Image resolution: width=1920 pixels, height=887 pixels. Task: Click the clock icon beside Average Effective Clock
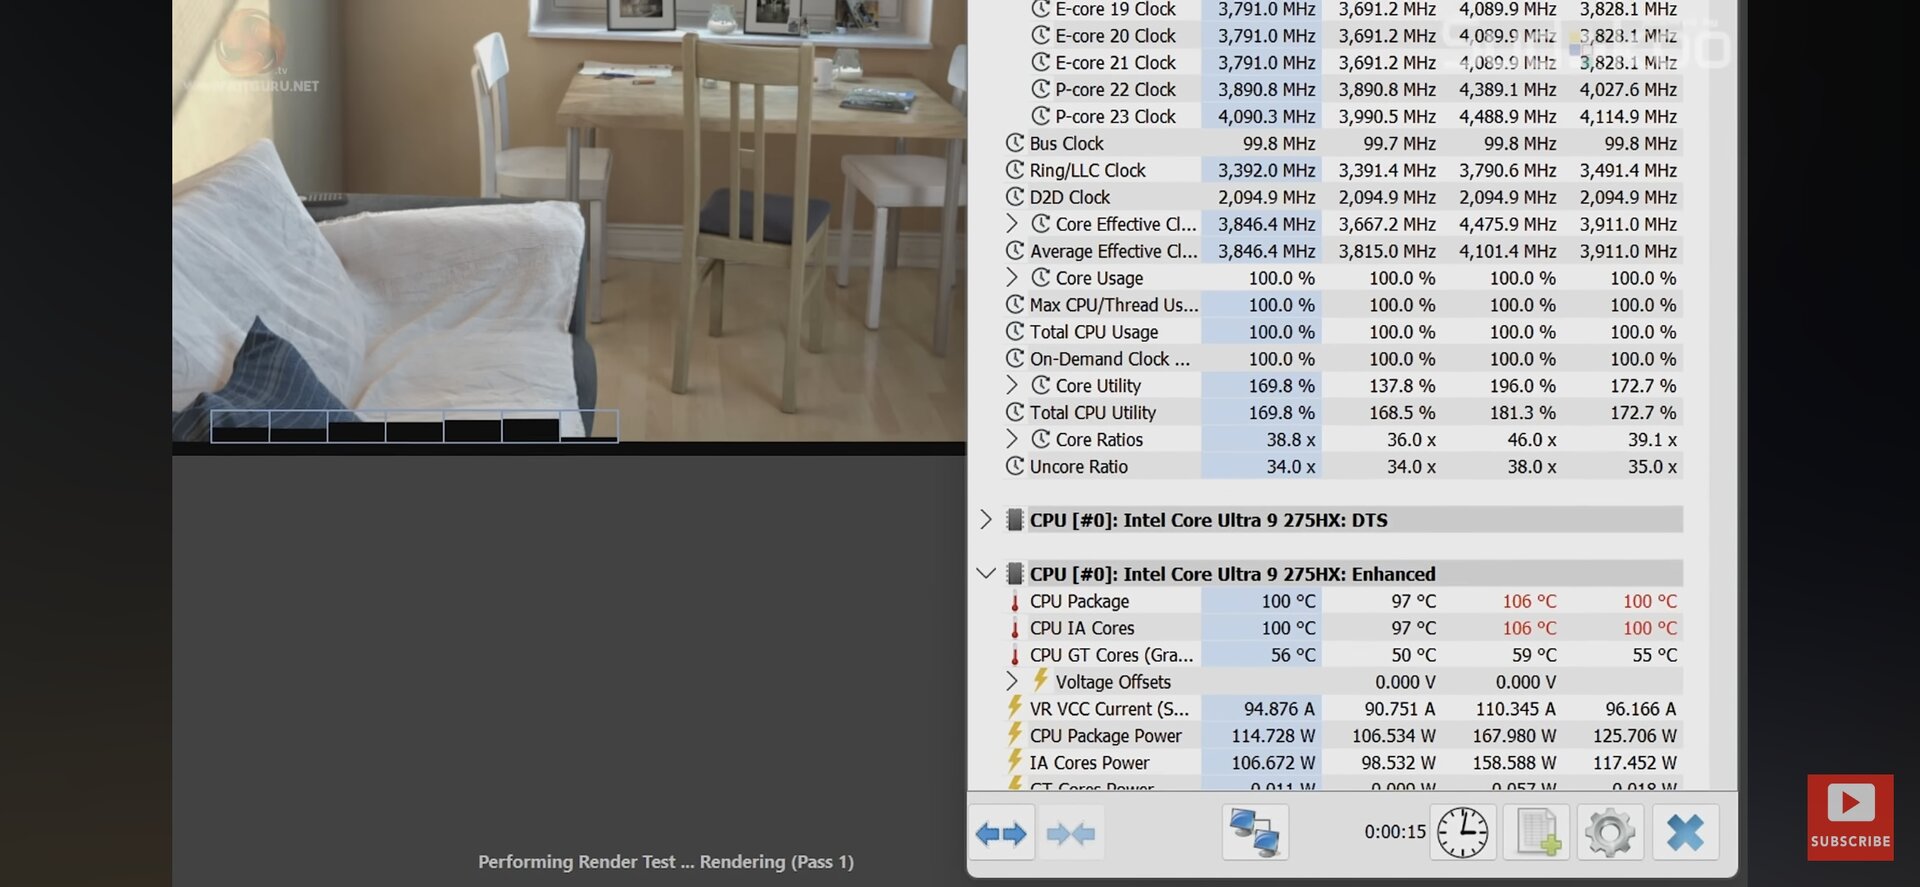[1014, 251]
